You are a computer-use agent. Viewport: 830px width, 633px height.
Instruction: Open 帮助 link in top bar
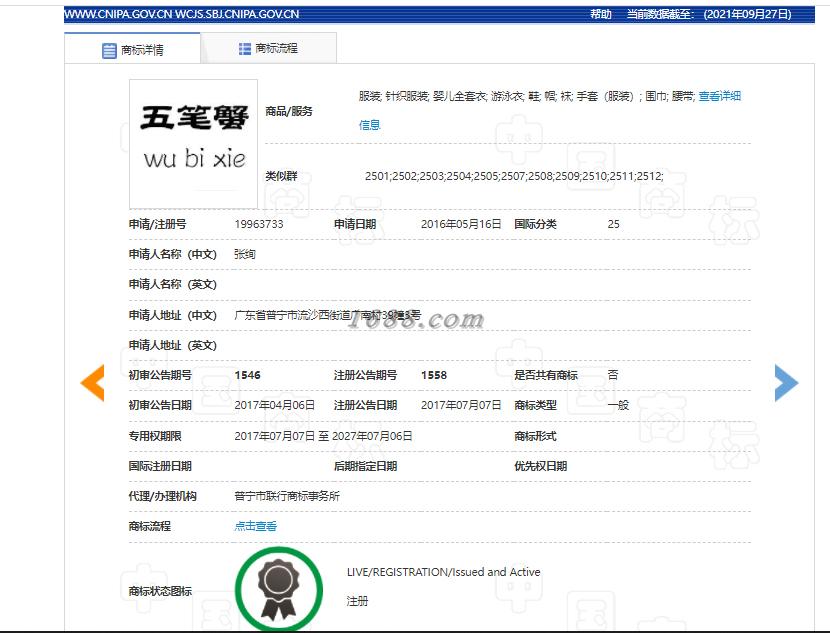[601, 14]
